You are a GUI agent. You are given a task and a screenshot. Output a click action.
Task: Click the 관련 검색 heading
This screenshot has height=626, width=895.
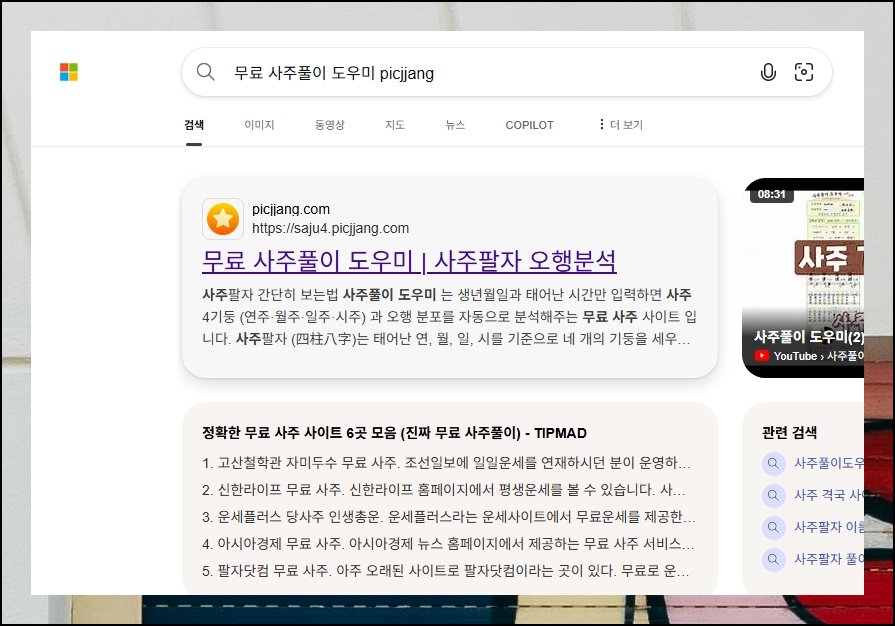point(789,433)
